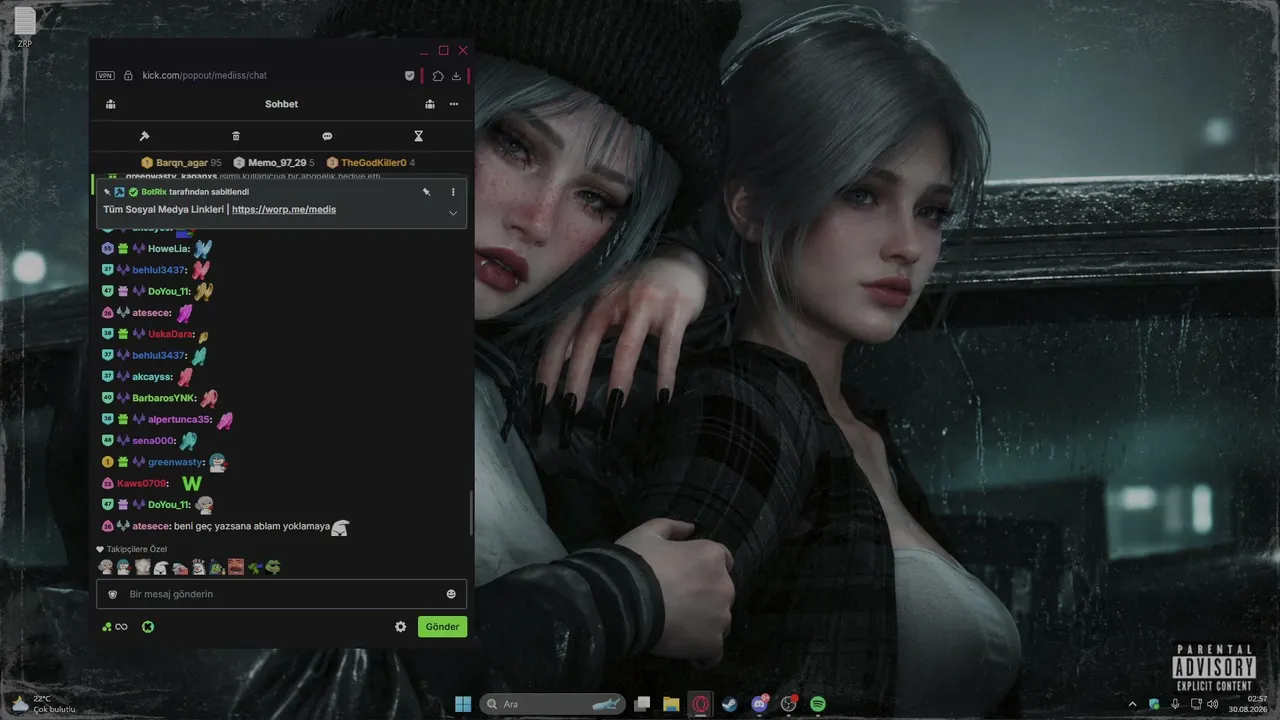Open the three-dot chat options menu
This screenshot has width=1280, height=720.
[x=454, y=104]
